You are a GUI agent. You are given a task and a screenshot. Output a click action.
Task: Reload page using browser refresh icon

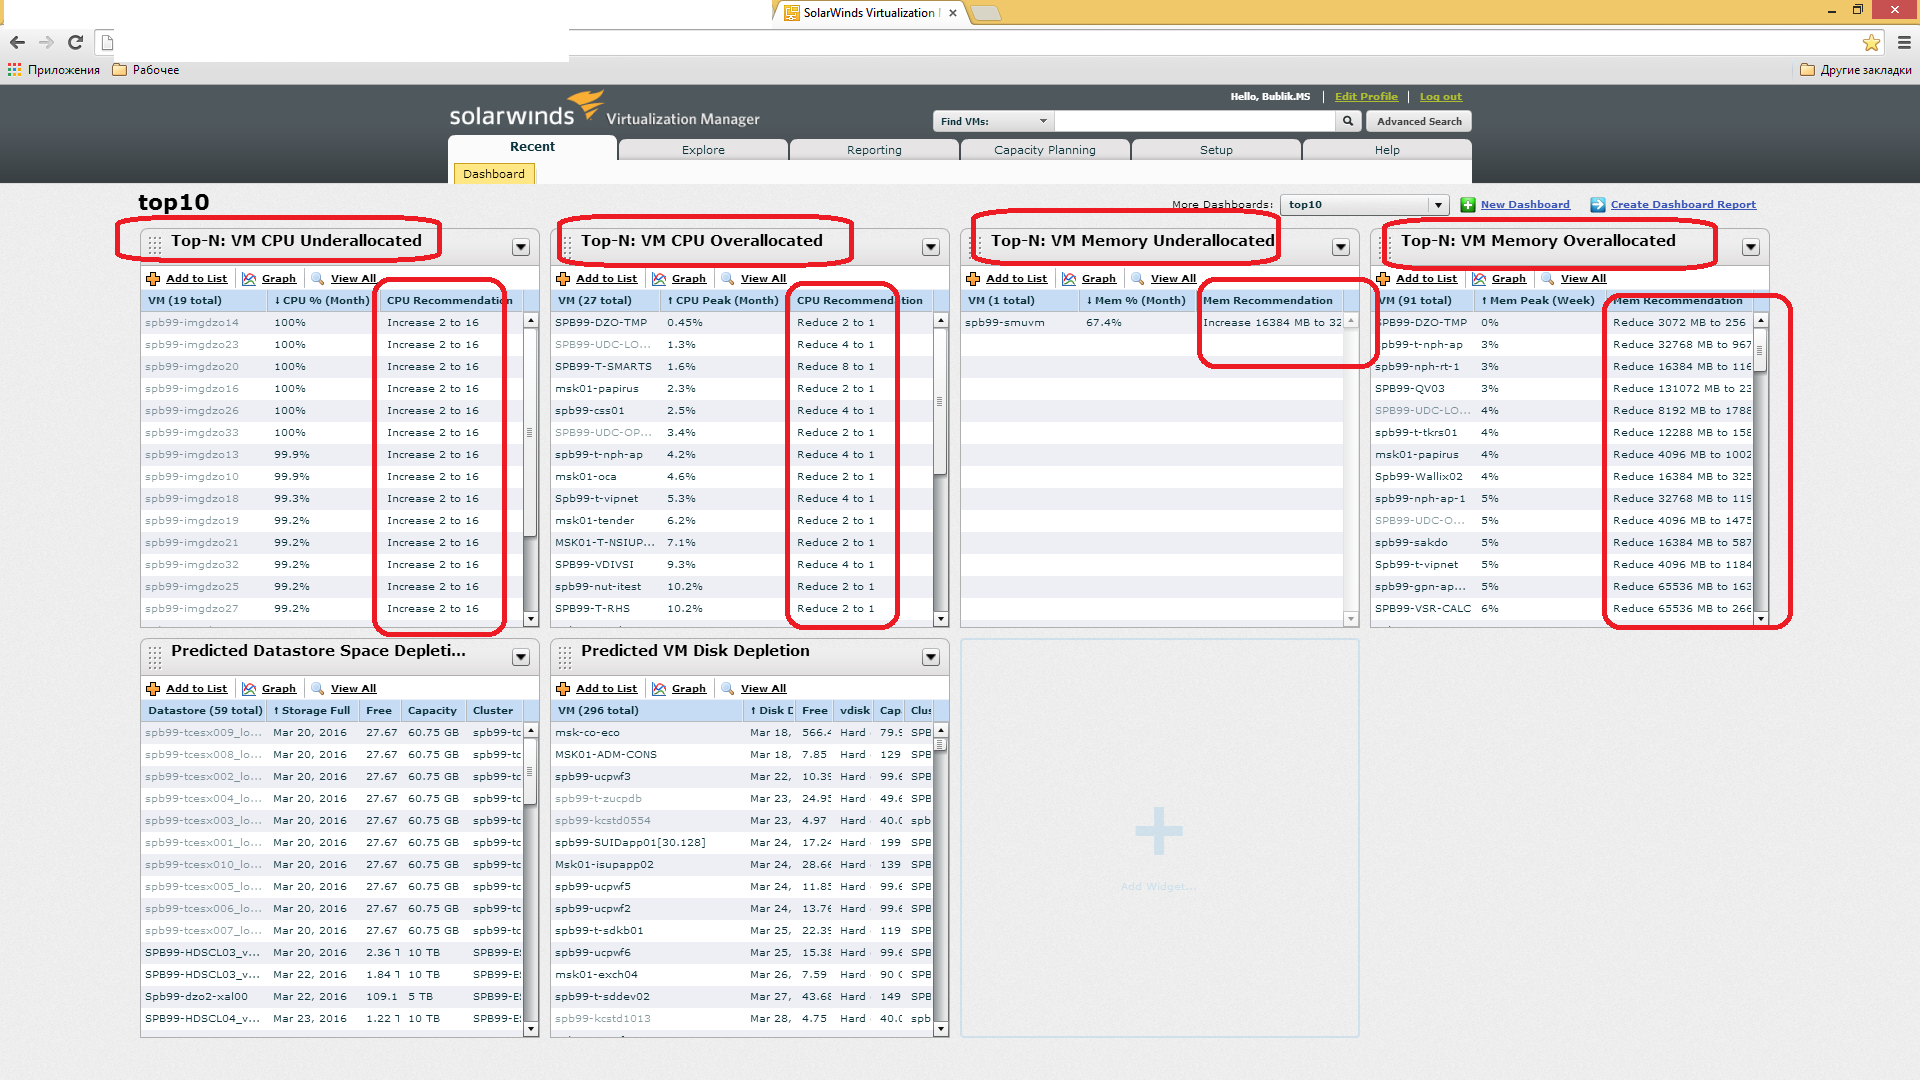pyautogui.click(x=75, y=42)
